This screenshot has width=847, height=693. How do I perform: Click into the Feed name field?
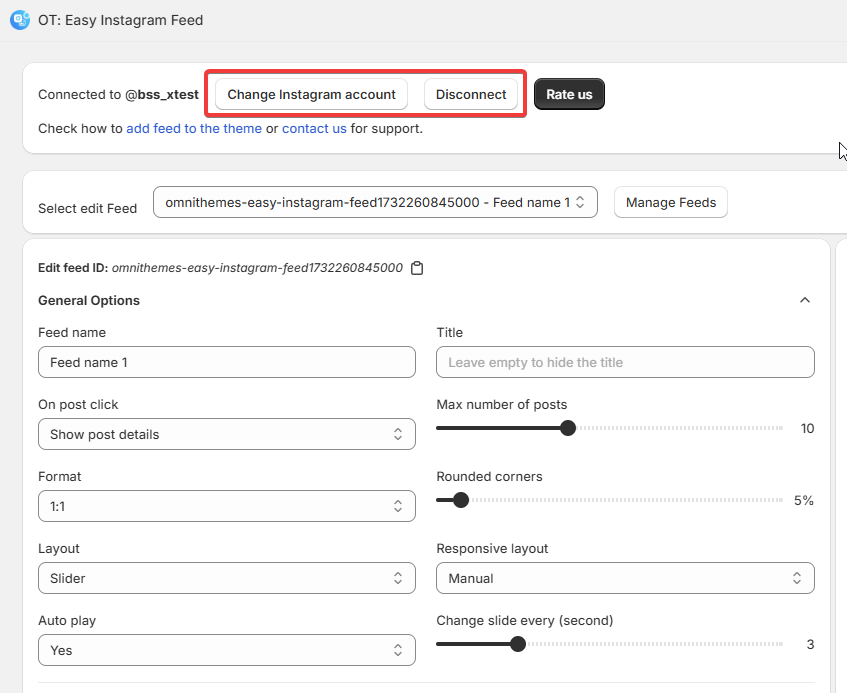tap(226, 362)
